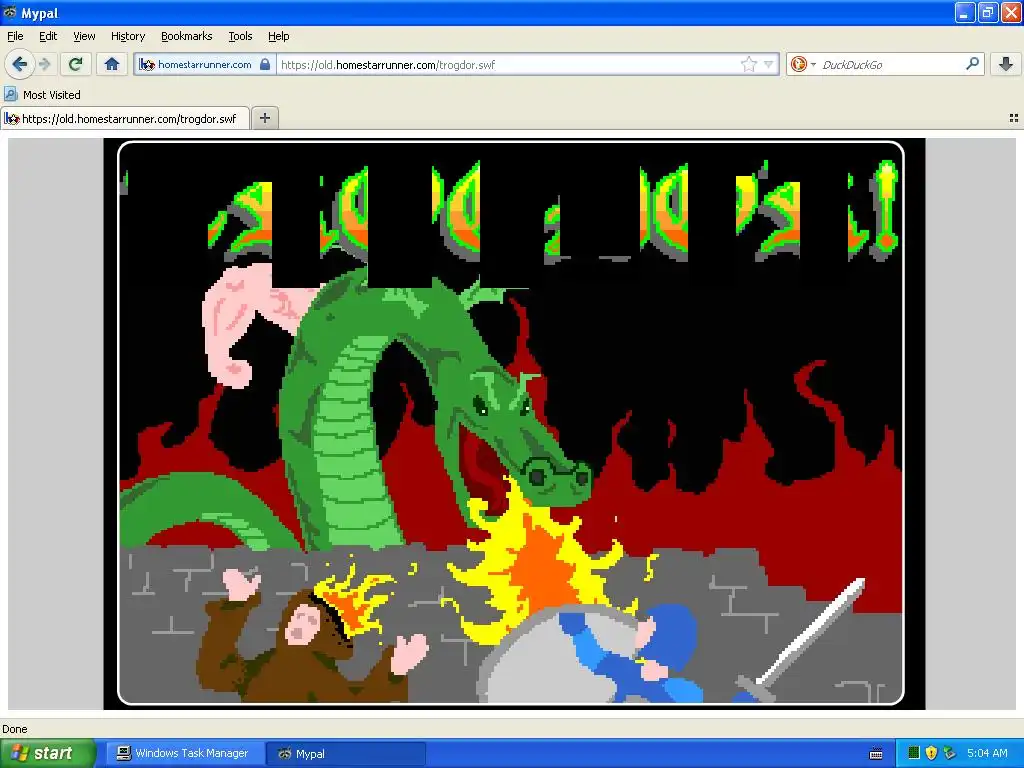Click the keyboard icon in the taskbar
The width and height of the screenshot is (1024, 768).
click(876, 754)
